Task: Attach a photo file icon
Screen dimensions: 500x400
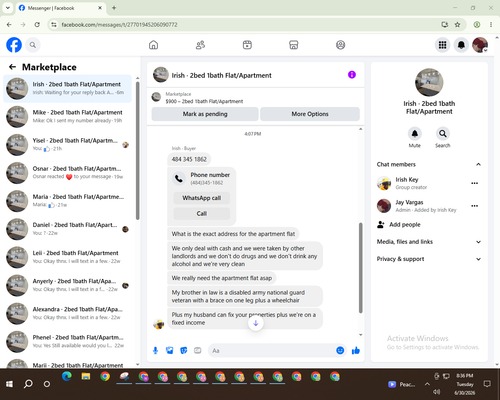Action: point(170,350)
